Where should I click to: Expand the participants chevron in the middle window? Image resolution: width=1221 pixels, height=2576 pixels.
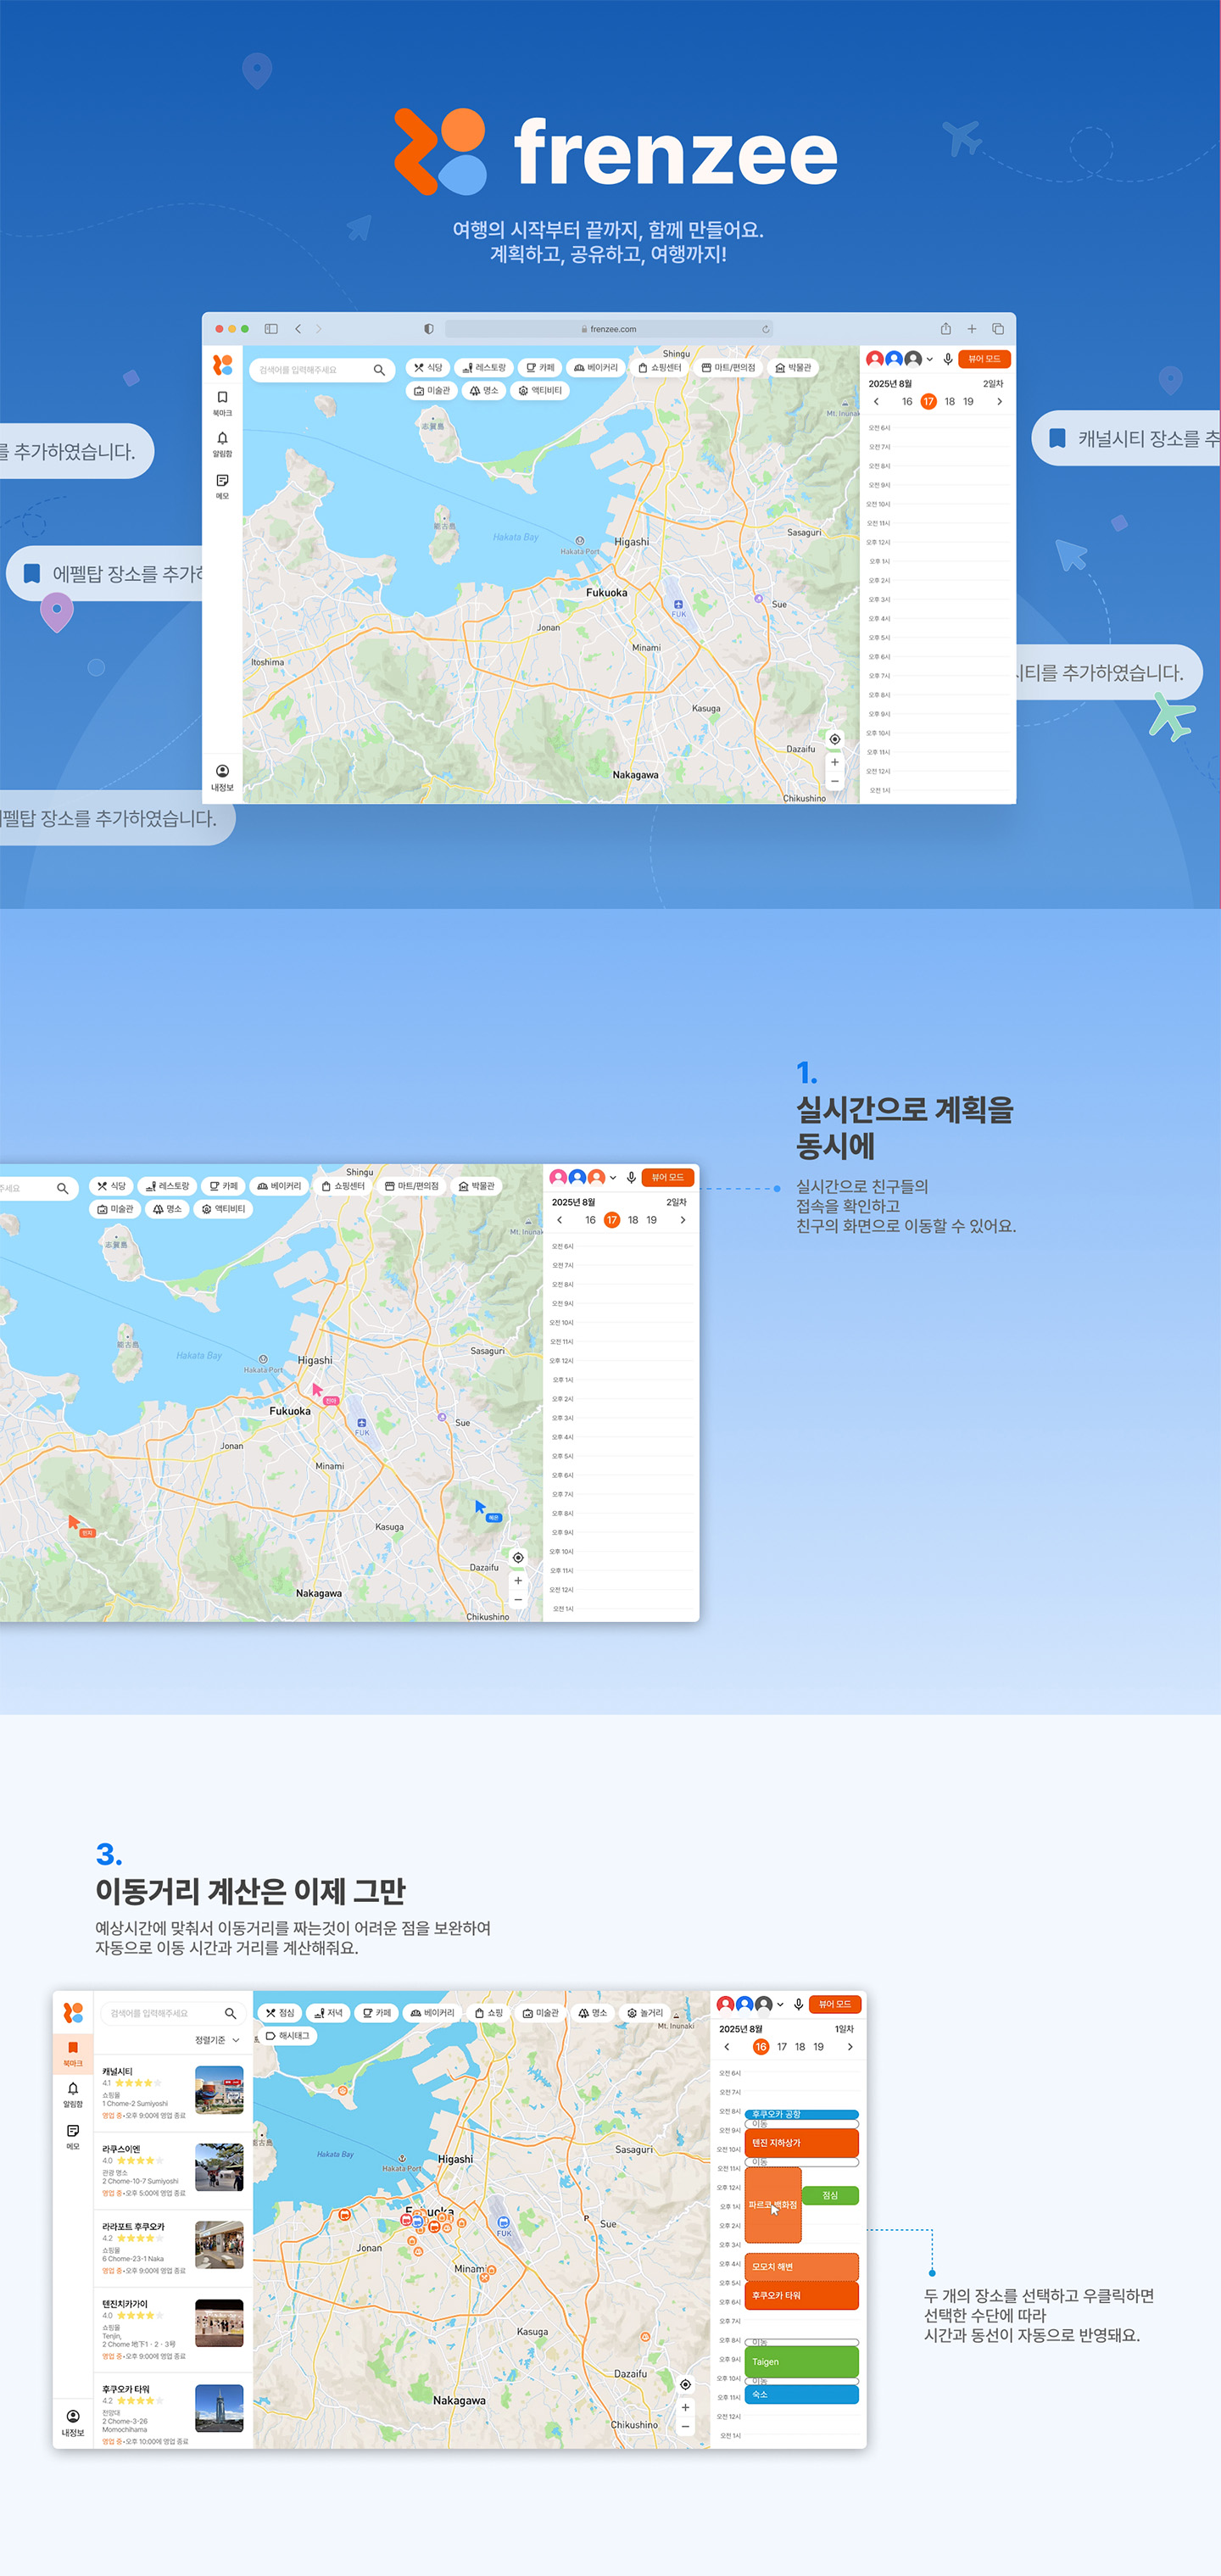[x=613, y=1178]
